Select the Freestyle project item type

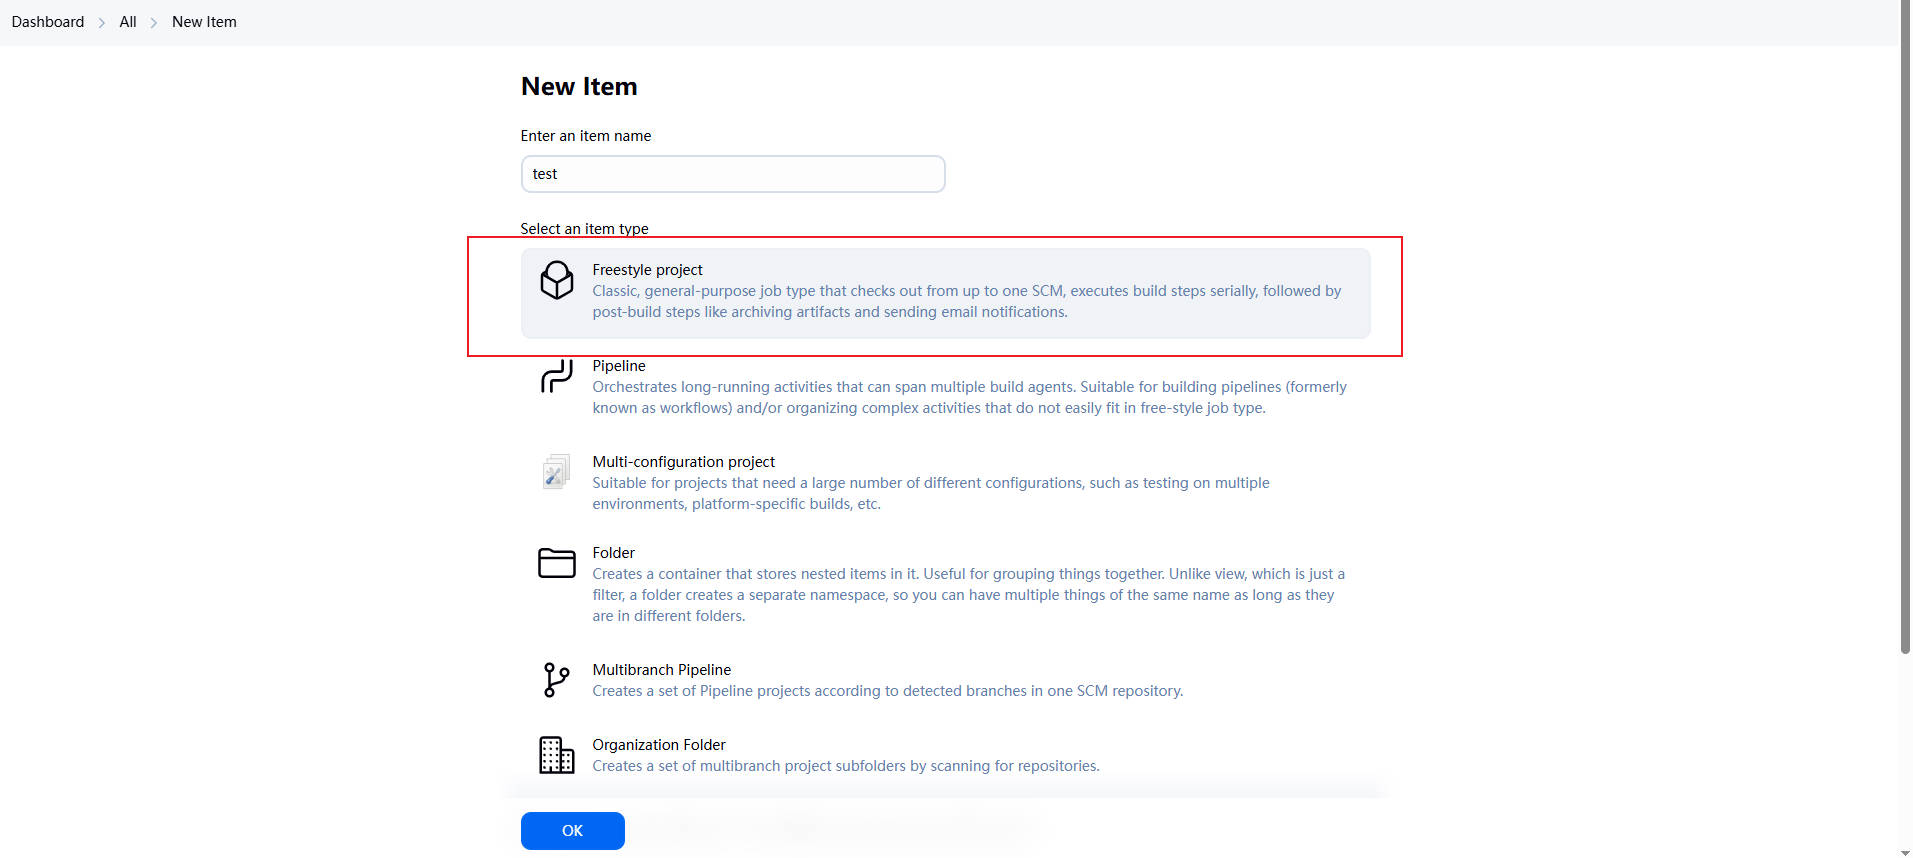pos(647,270)
